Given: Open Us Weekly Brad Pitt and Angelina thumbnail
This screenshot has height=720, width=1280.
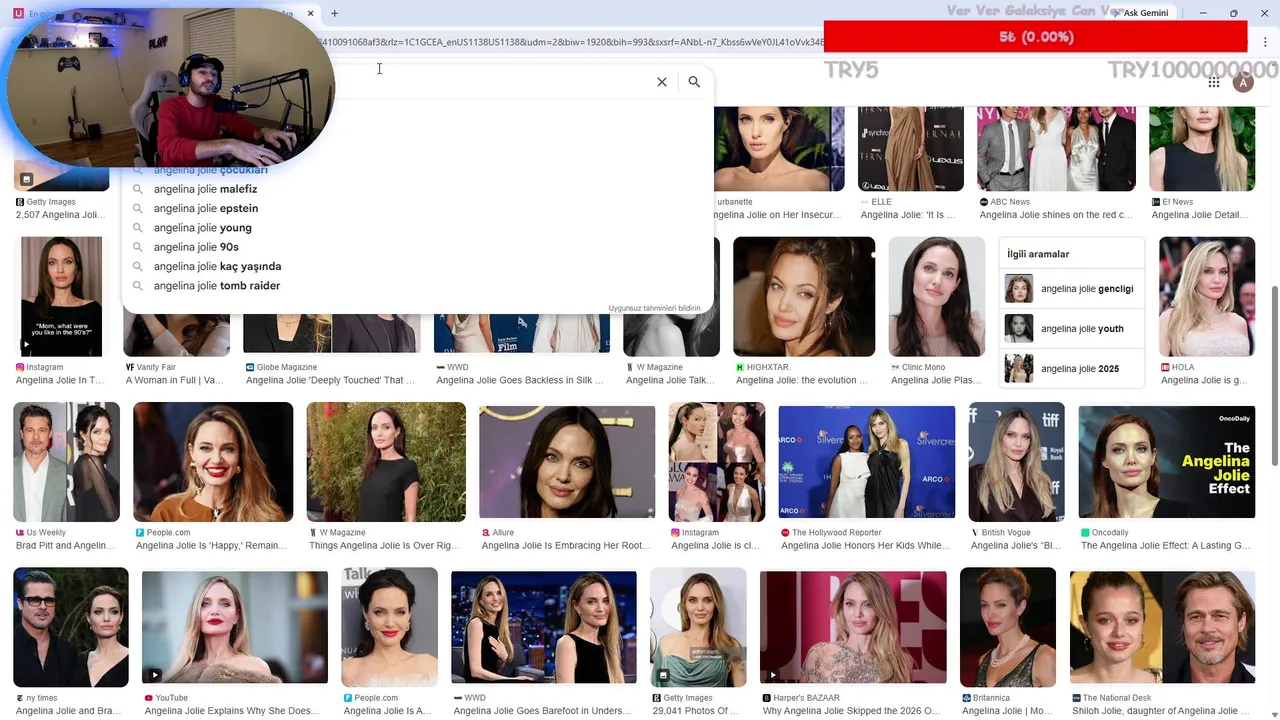Looking at the screenshot, I should (x=66, y=462).
